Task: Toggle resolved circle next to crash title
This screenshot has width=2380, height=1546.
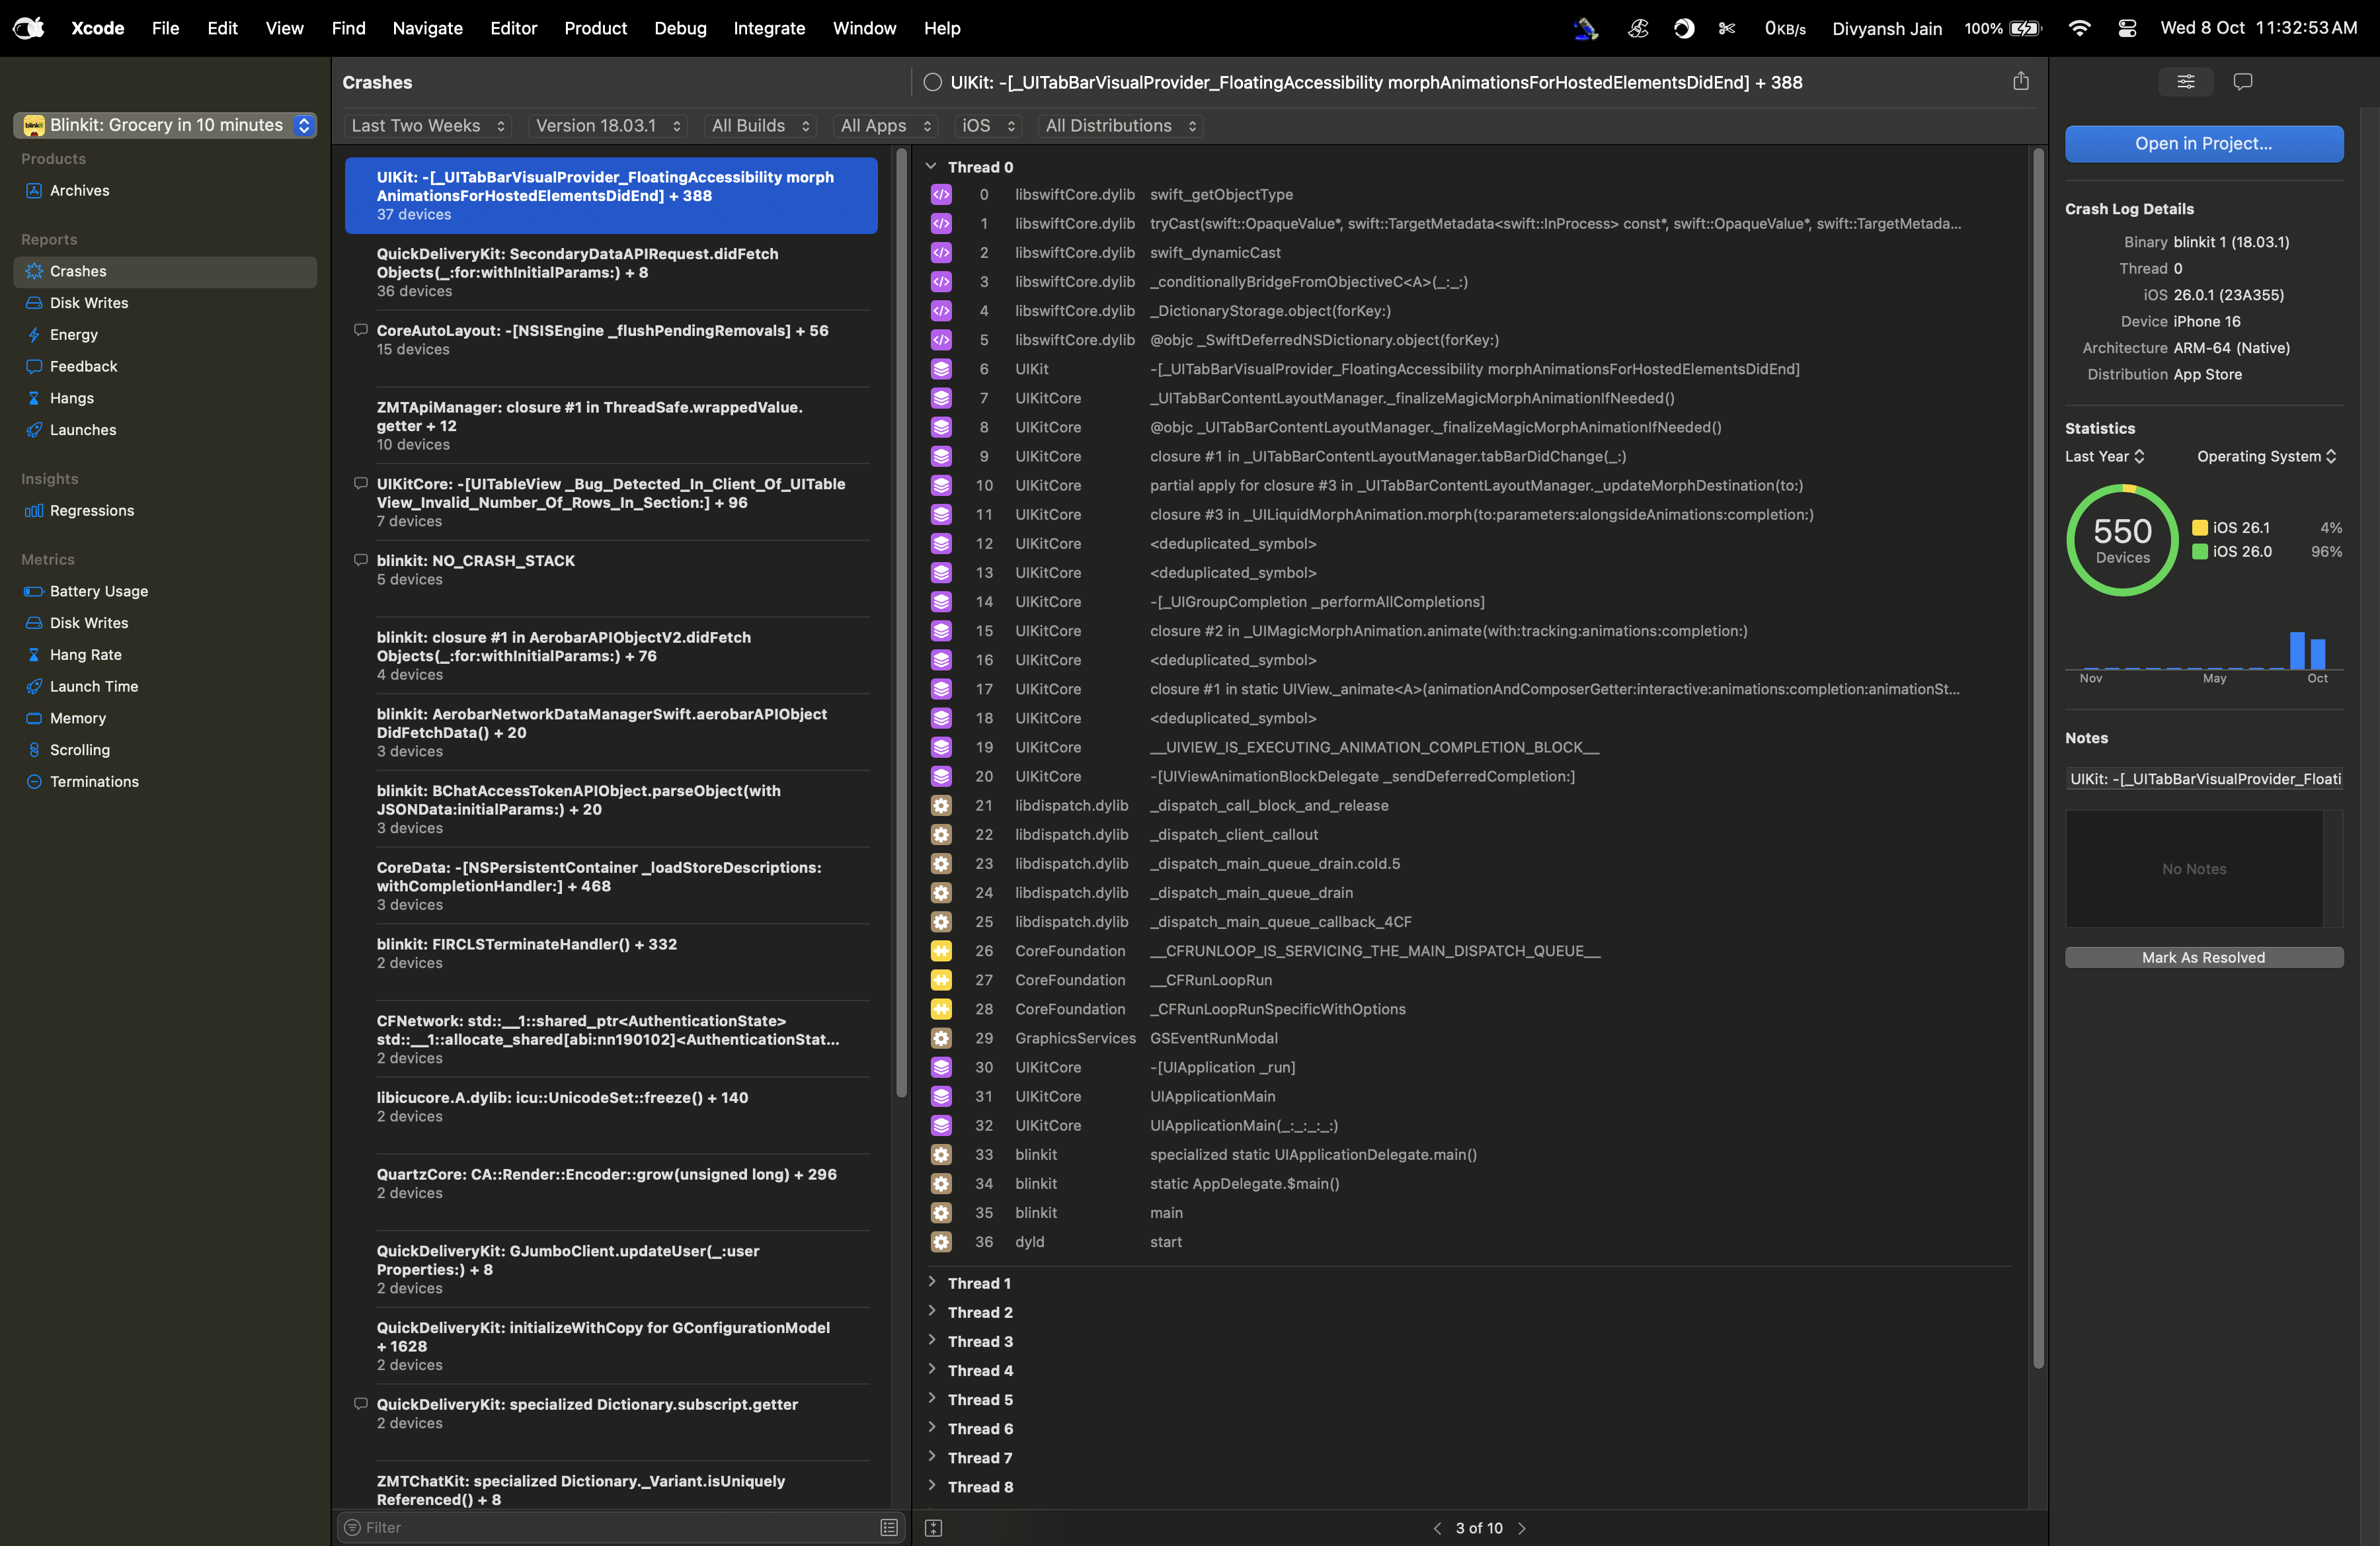Action: click(x=932, y=82)
